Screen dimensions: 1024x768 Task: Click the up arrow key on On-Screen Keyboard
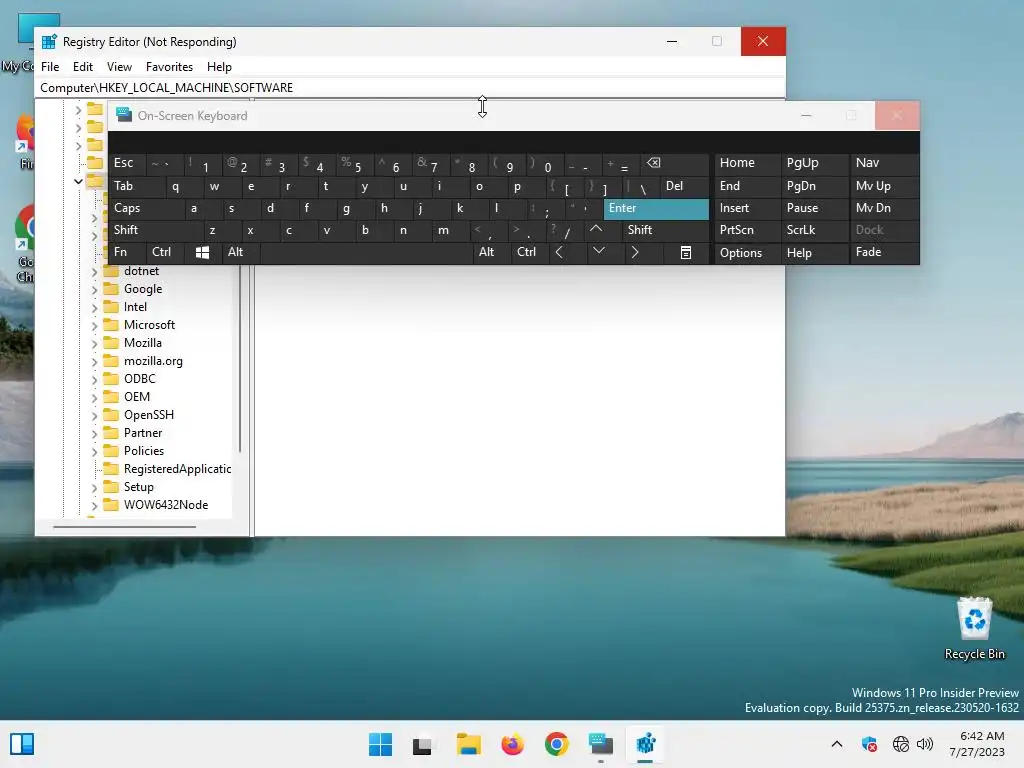click(x=596, y=230)
